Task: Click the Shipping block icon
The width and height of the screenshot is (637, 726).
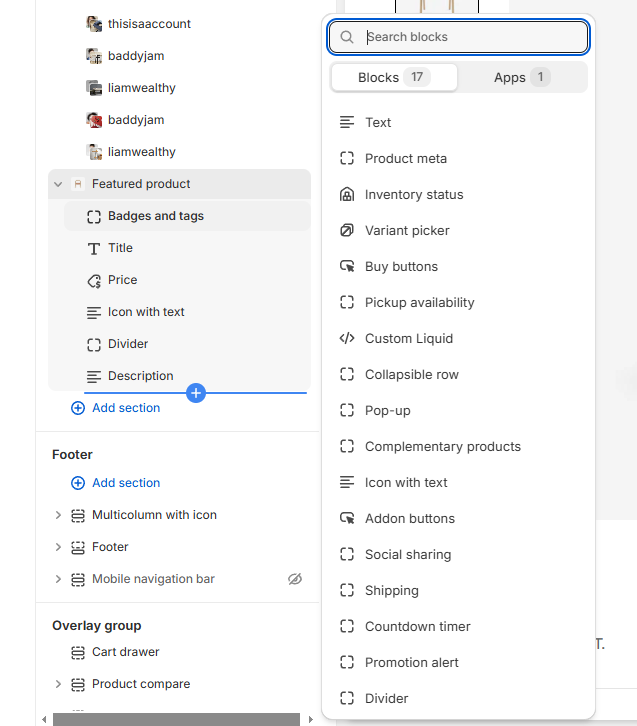Action: pos(347,590)
